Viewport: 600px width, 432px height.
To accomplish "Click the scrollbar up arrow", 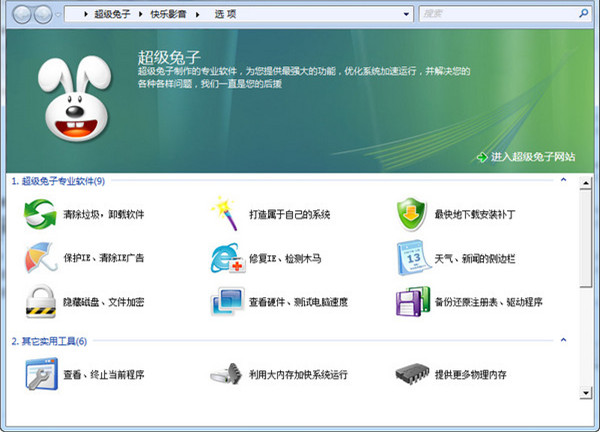I will [x=585, y=183].
